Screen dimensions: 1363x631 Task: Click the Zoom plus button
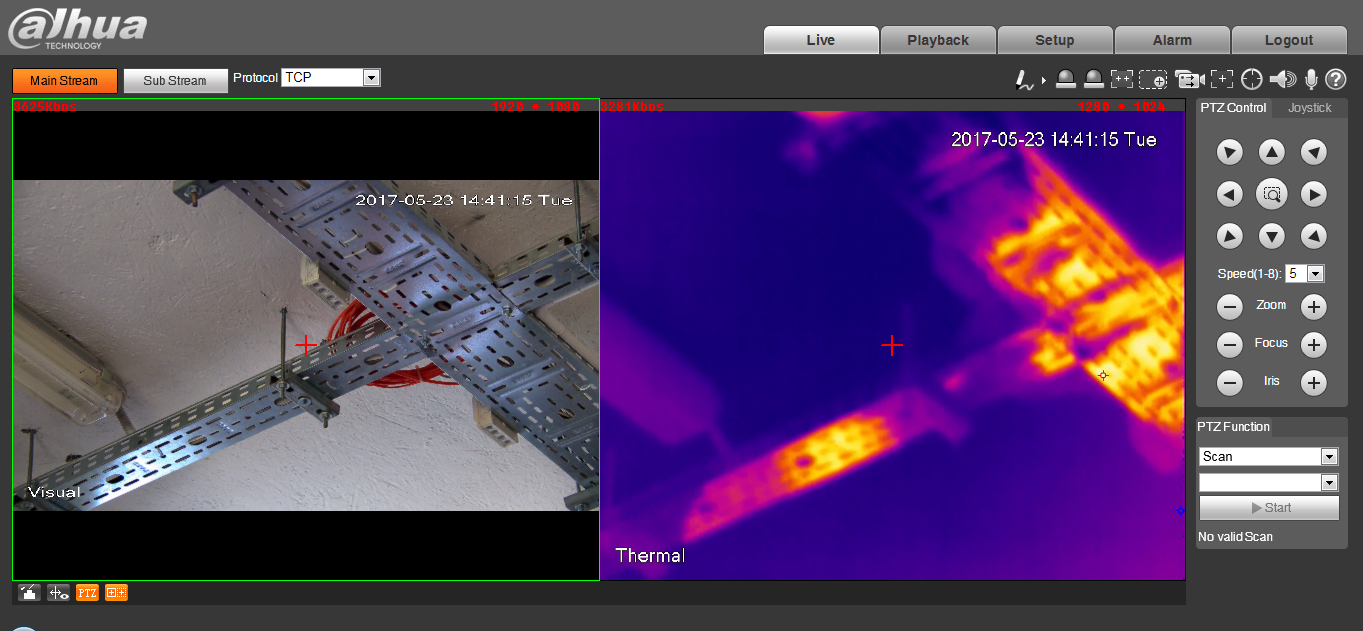[1313, 307]
